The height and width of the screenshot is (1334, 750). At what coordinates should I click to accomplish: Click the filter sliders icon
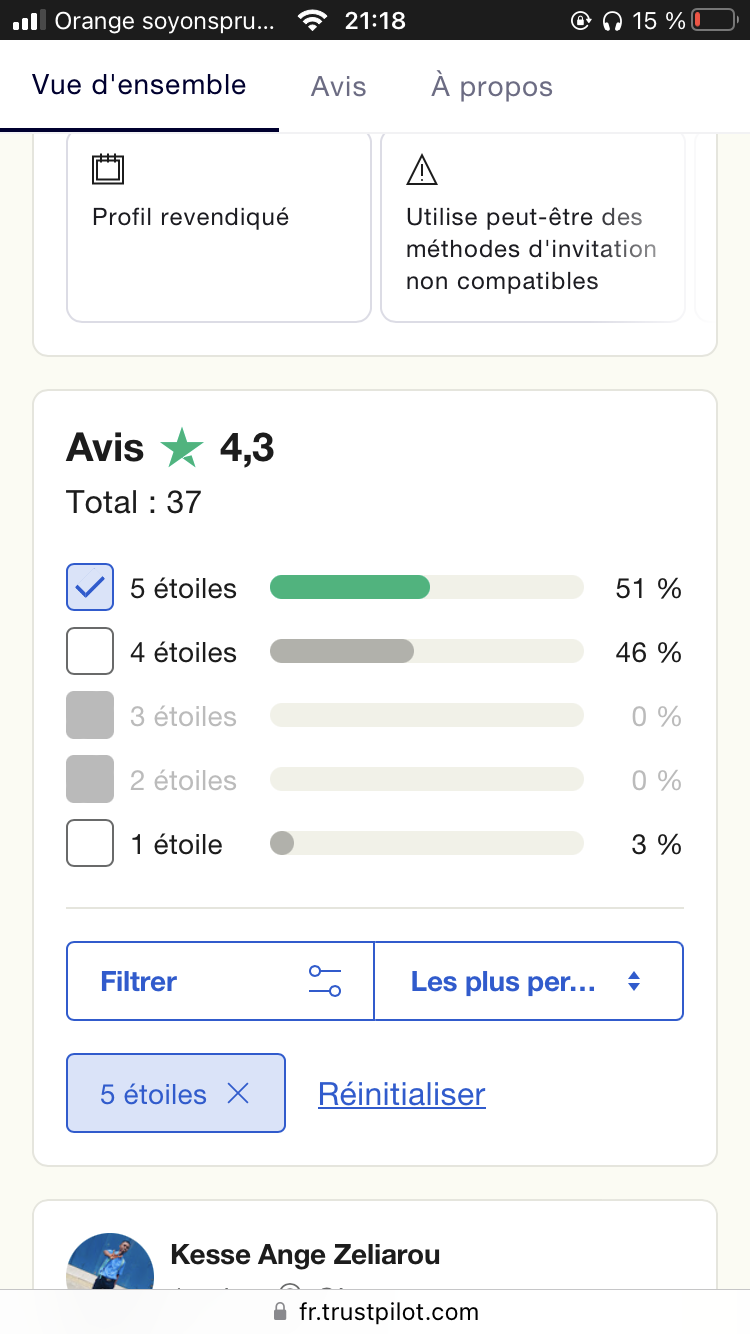click(x=325, y=981)
